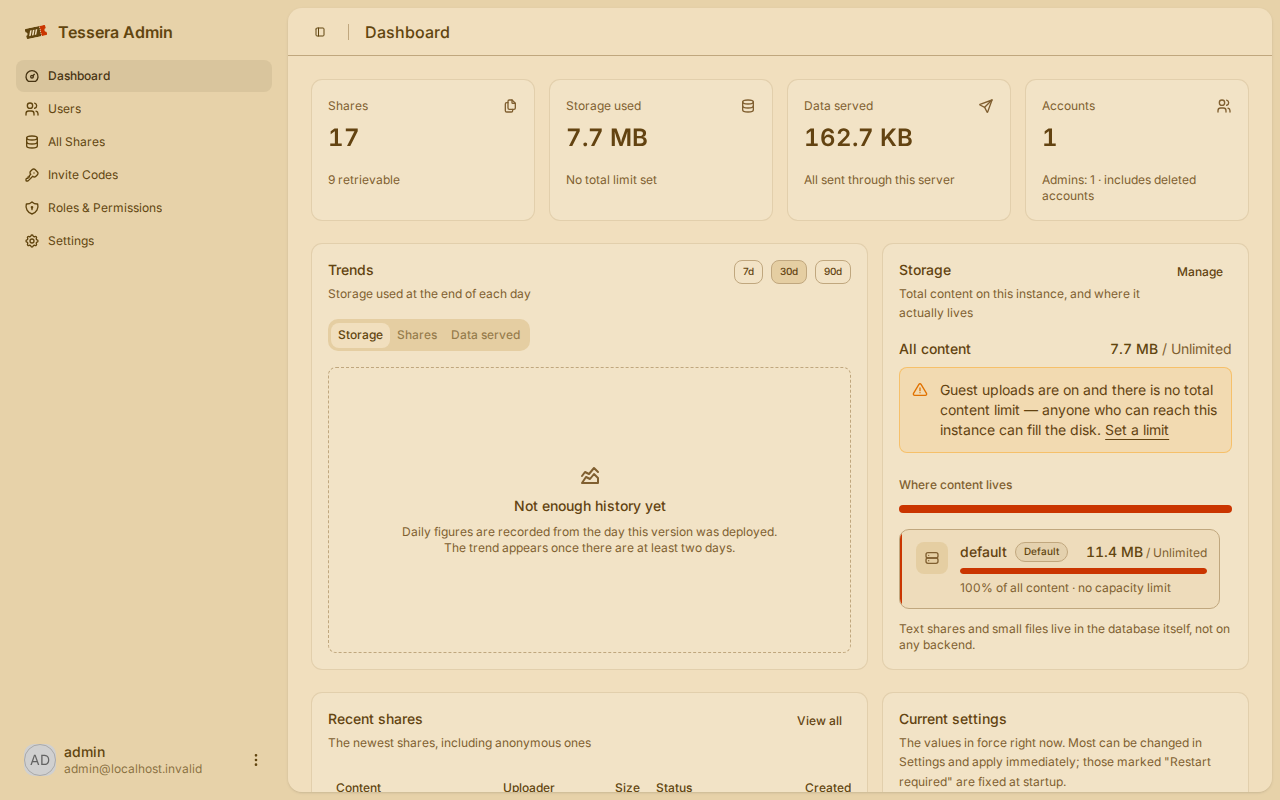Follow the Set a limit link
The width and height of the screenshot is (1280, 800).
tap(1137, 431)
